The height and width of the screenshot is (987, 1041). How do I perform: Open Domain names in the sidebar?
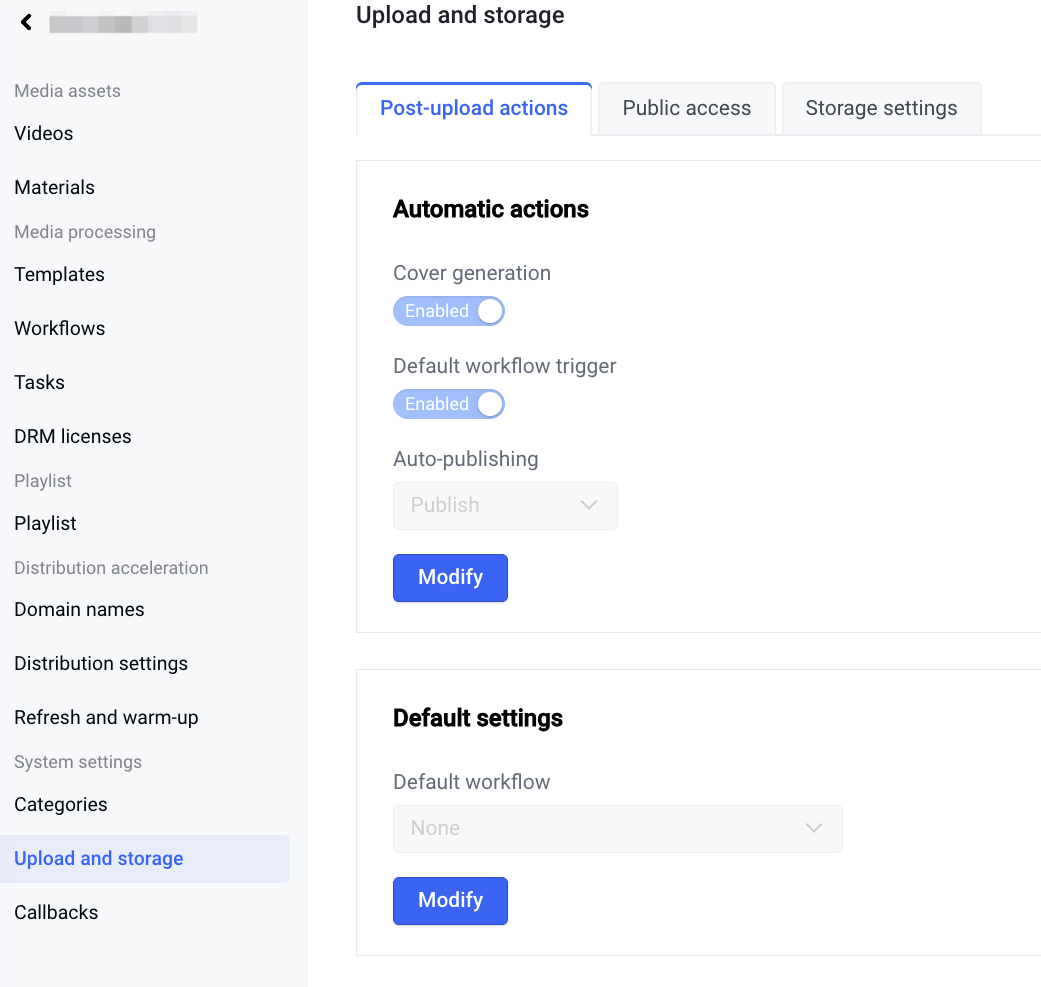click(x=80, y=610)
